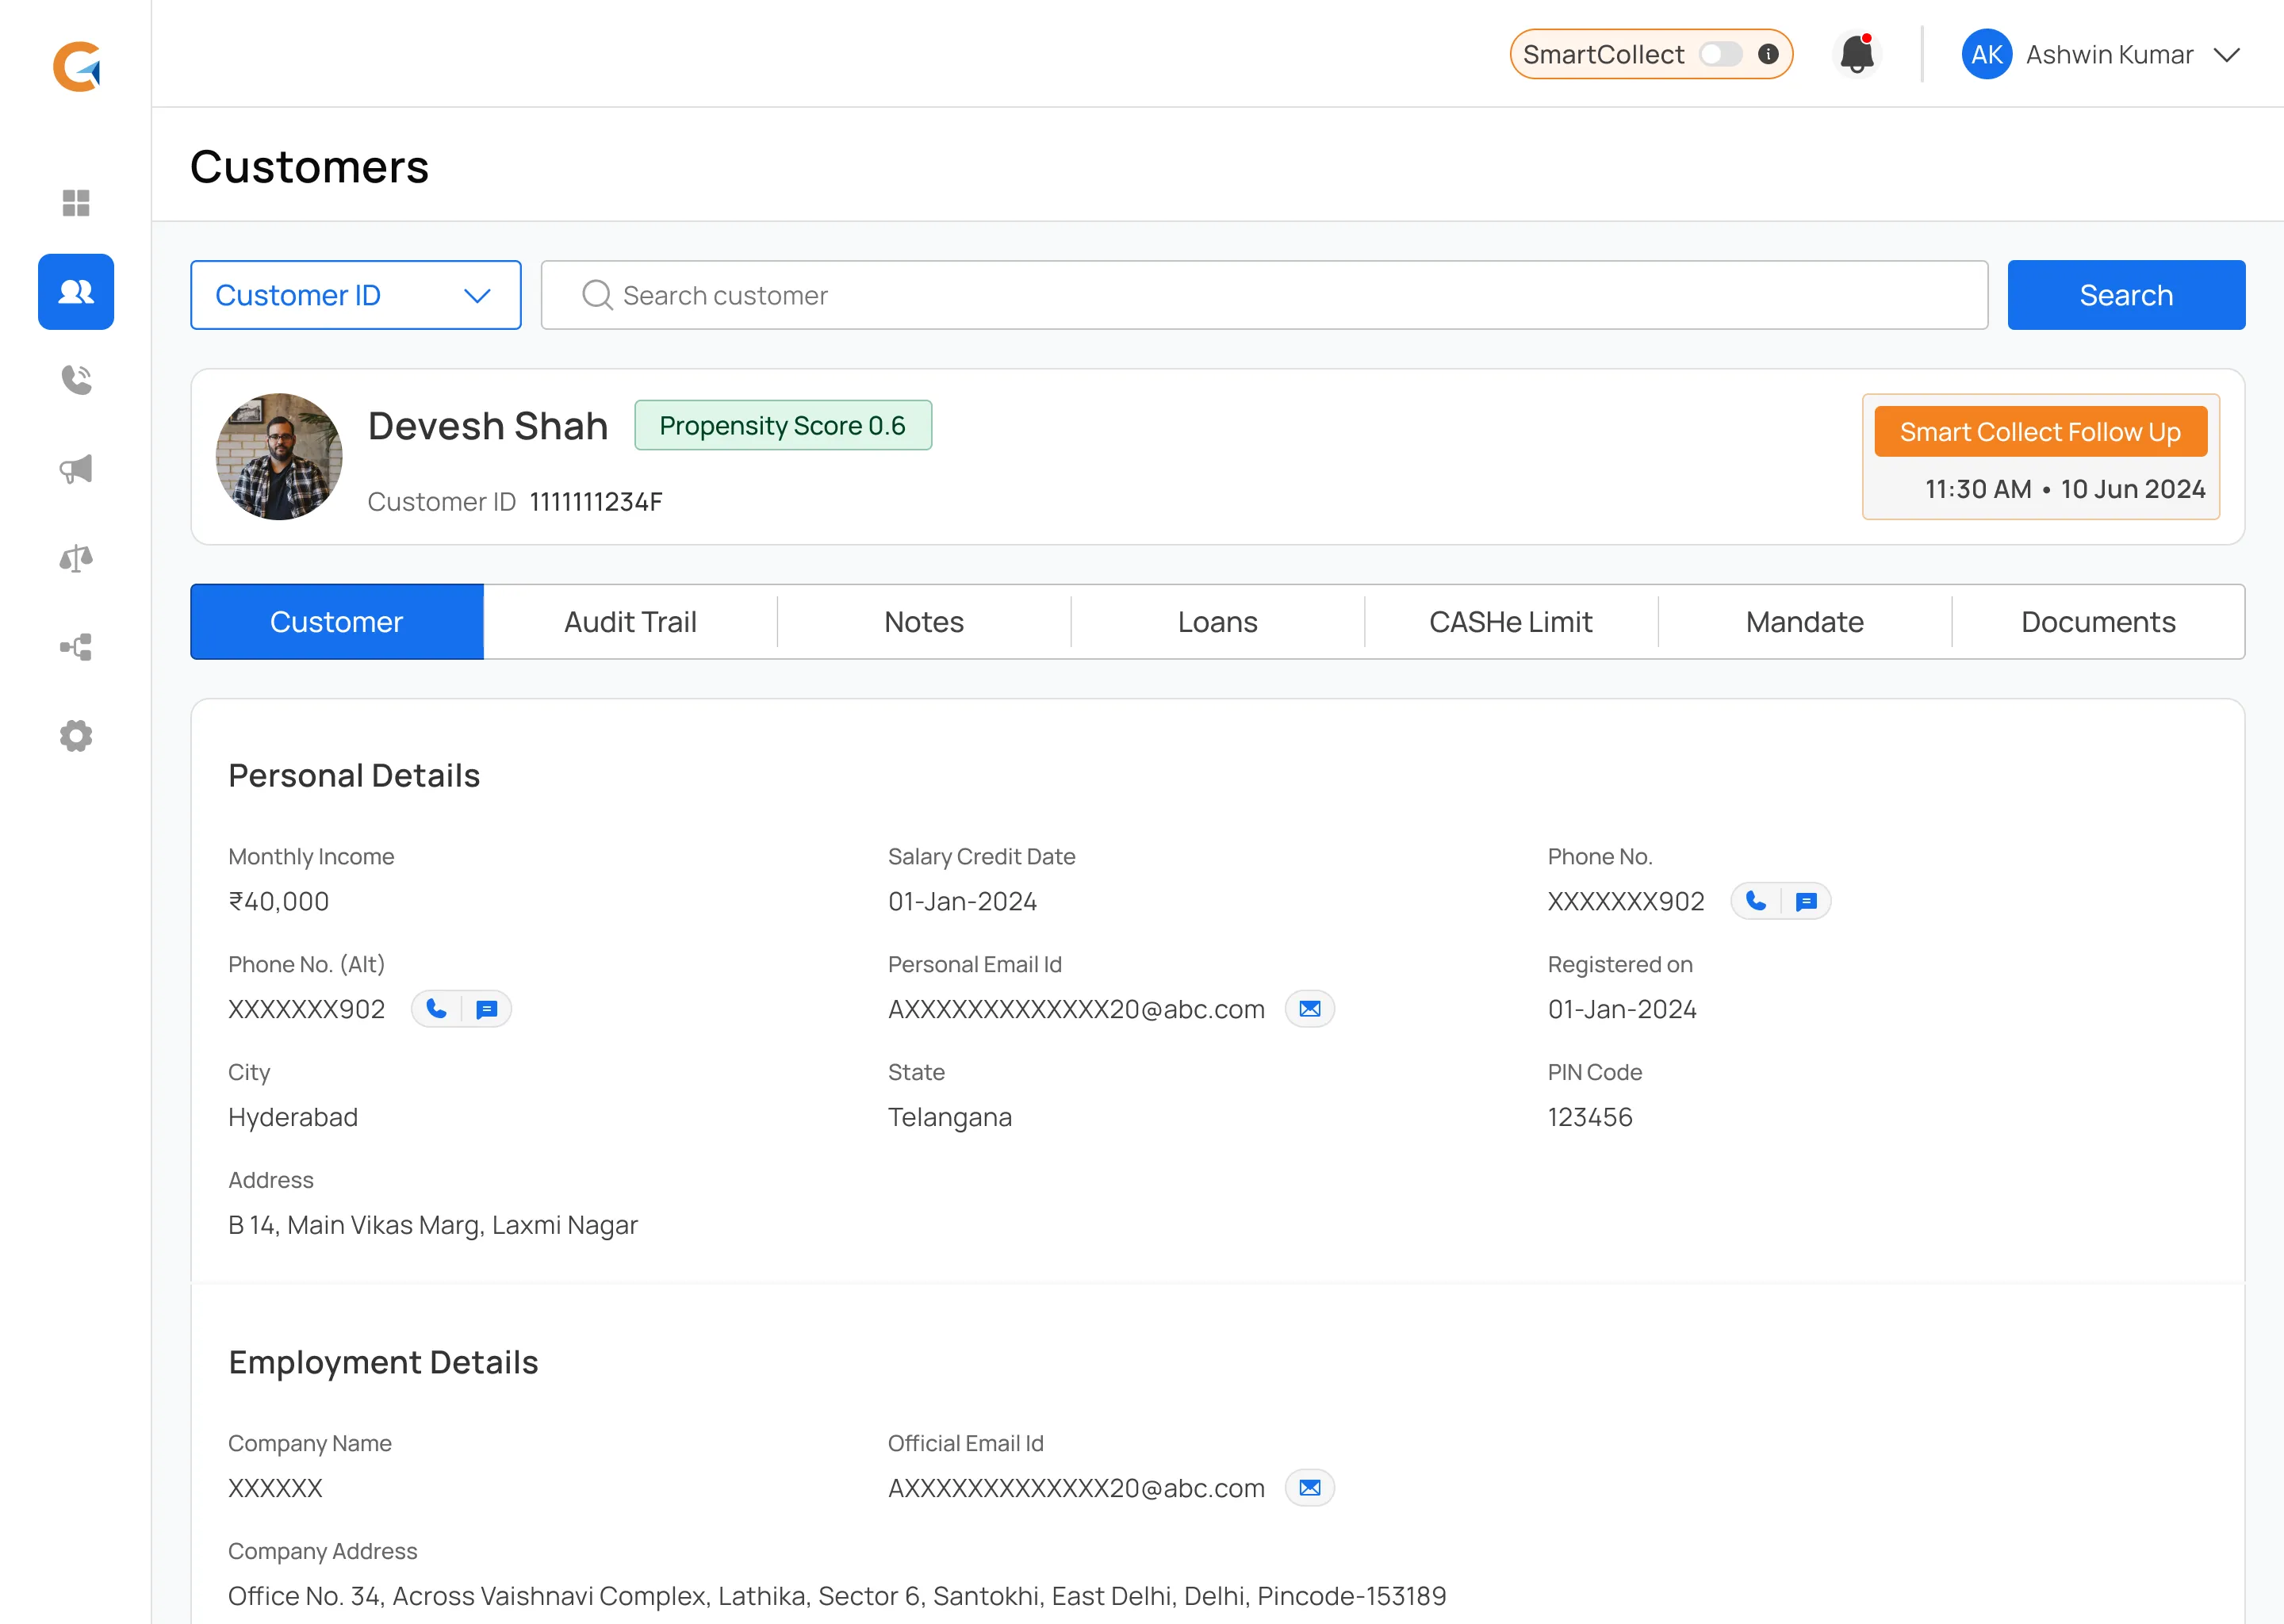Call the primary Phone No. number
Screen dimensions: 2284x1624
coord(1756,901)
